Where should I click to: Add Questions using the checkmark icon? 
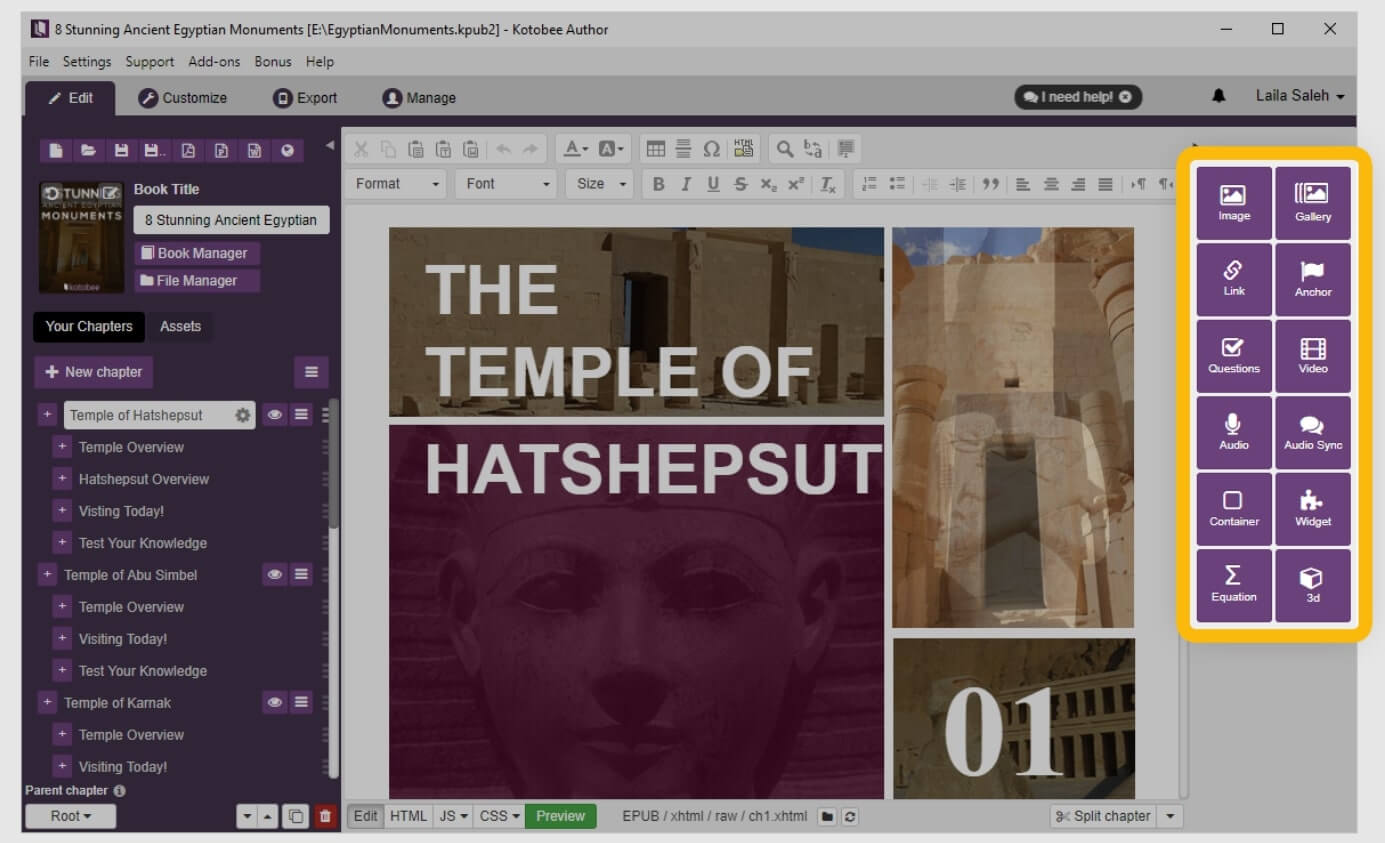tap(1233, 355)
